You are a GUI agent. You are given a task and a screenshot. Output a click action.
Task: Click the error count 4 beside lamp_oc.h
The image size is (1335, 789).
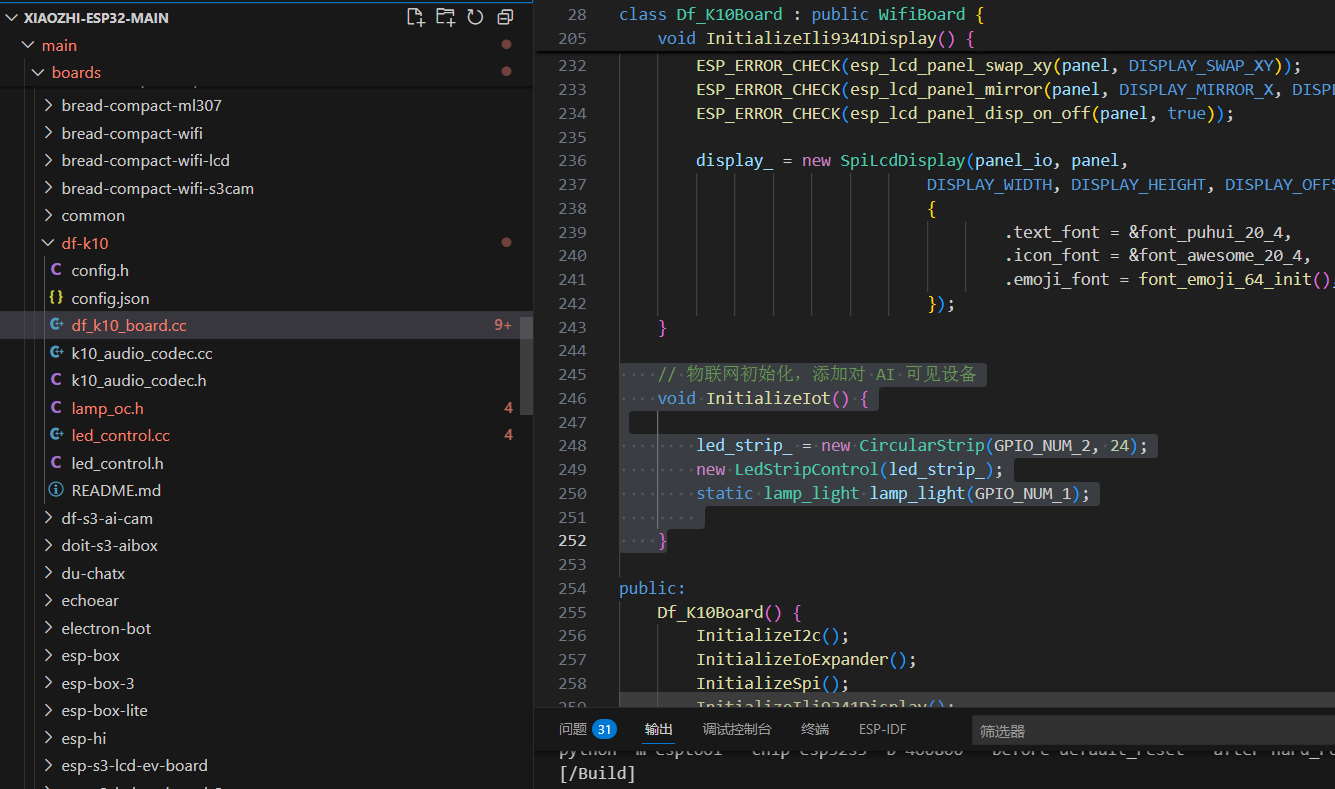click(509, 408)
